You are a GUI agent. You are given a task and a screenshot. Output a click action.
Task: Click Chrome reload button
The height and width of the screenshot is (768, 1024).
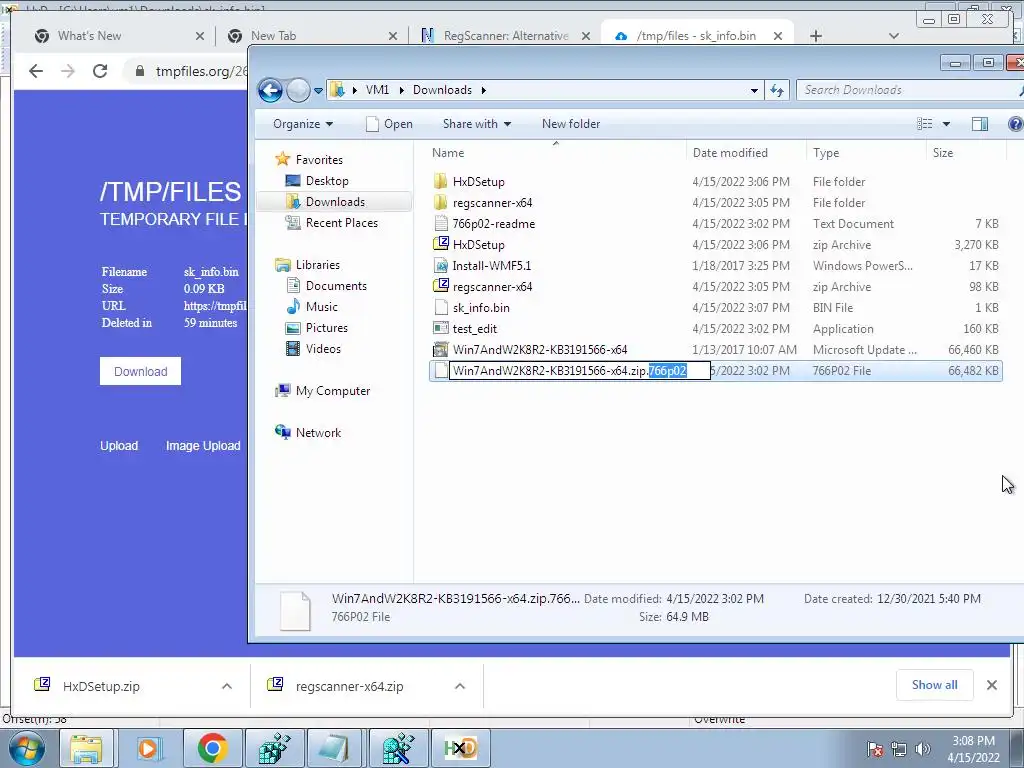[x=100, y=71]
